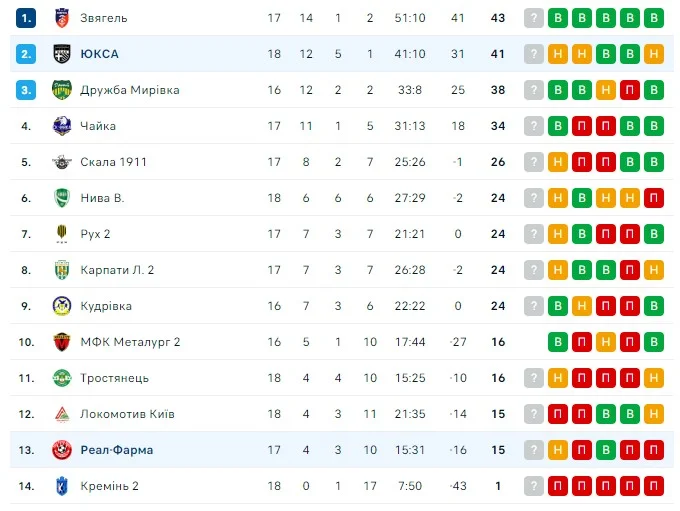Select the Тростянець team name
Screen dimensions: 680x511
pyautogui.click(x=114, y=378)
